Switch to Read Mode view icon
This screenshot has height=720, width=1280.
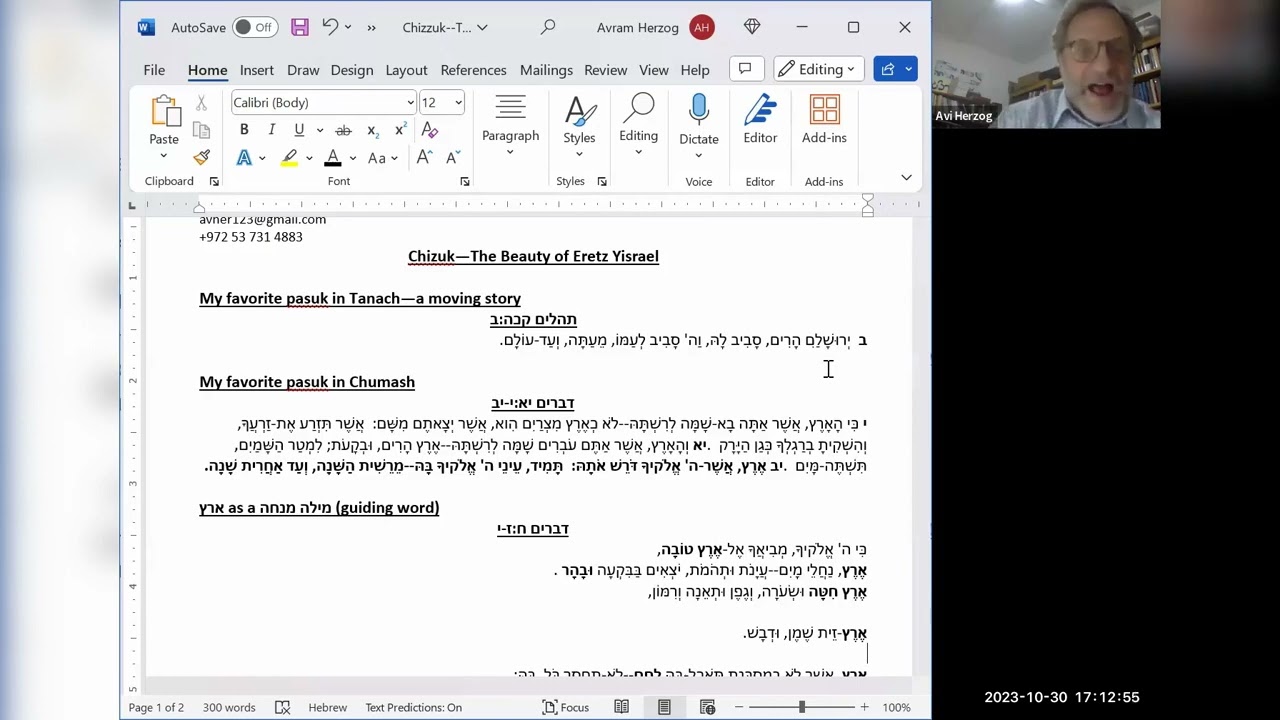tap(622, 707)
